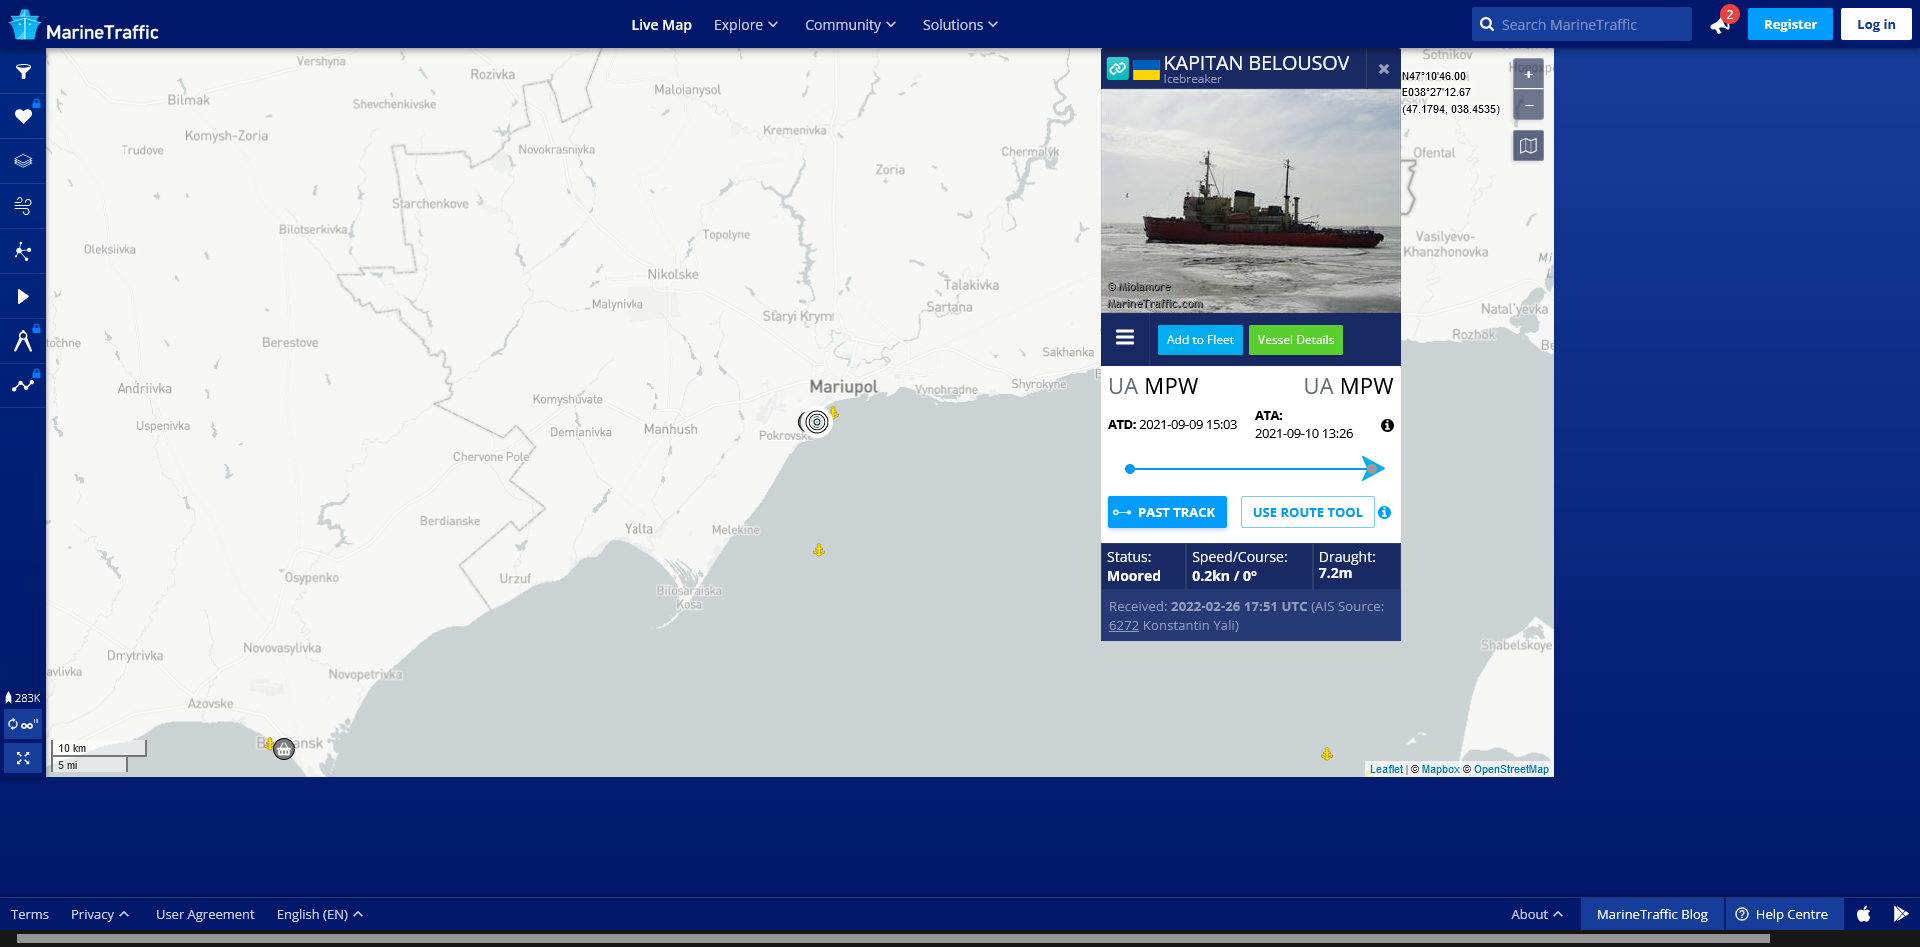1920x947 pixels.
Task: Expand the Community dropdown menu
Action: tap(850, 25)
